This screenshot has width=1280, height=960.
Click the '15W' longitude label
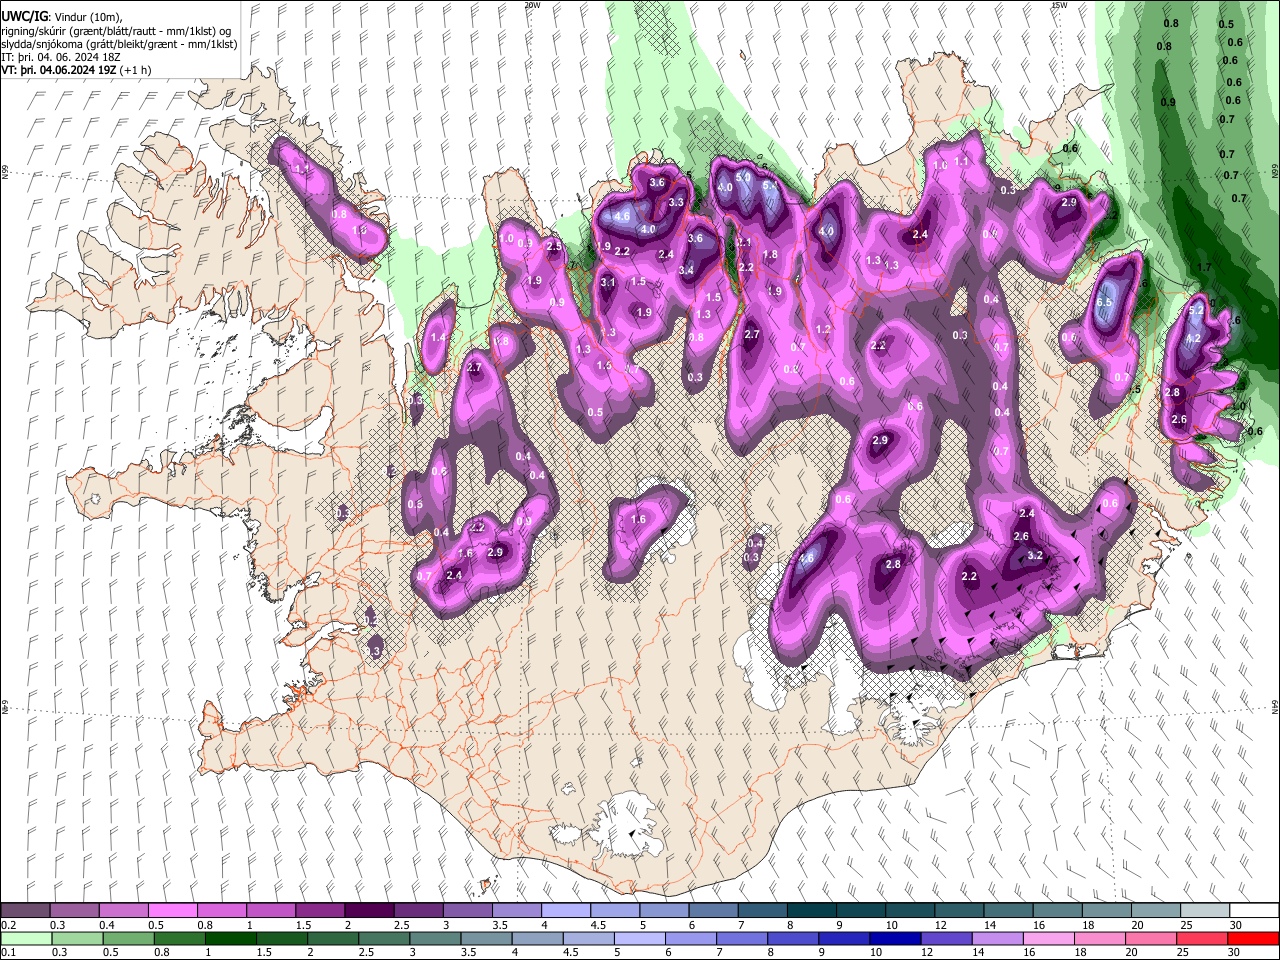(x=1059, y=5)
